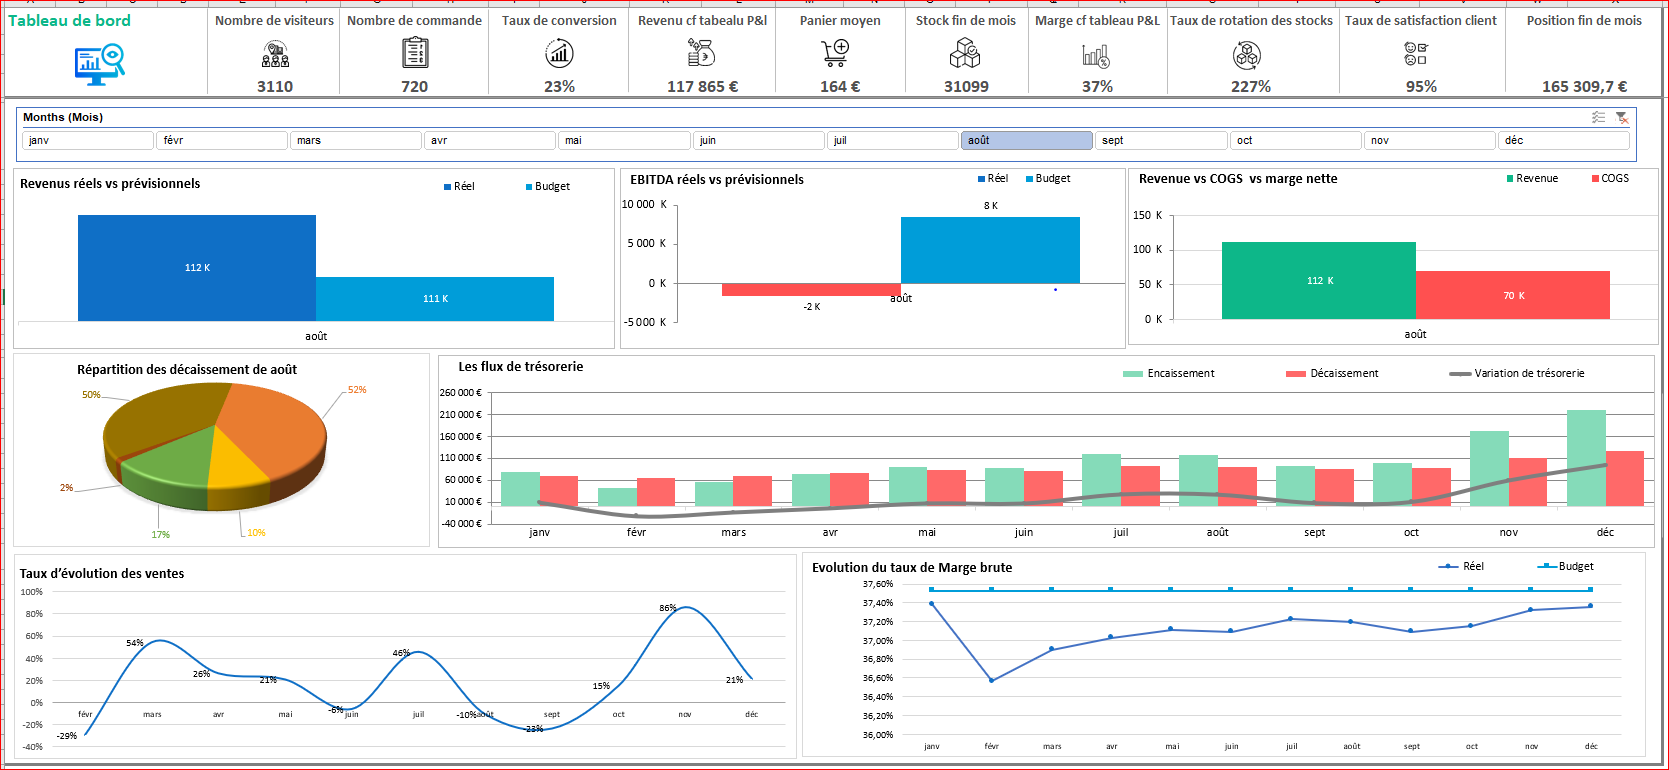Click the Taux de rotation des stocks icon
This screenshot has width=1669, height=770.
pyautogui.click(x=1247, y=54)
